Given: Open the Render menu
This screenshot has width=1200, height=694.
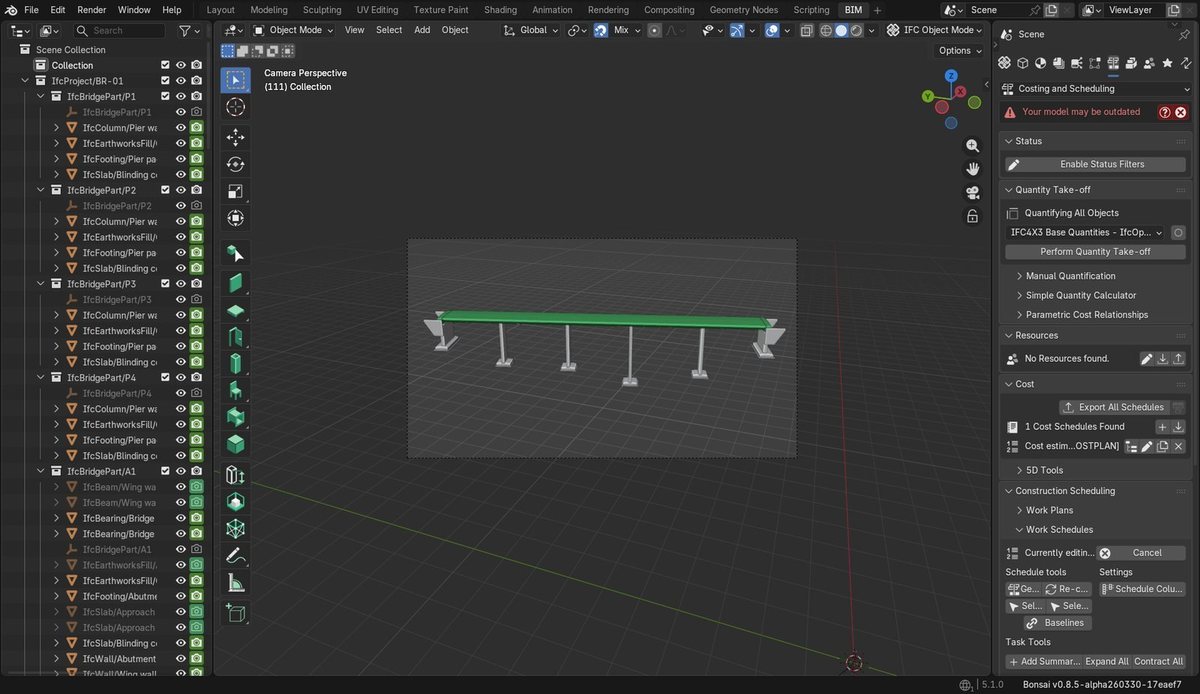Looking at the screenshot, I should click(x=92, y=9).
